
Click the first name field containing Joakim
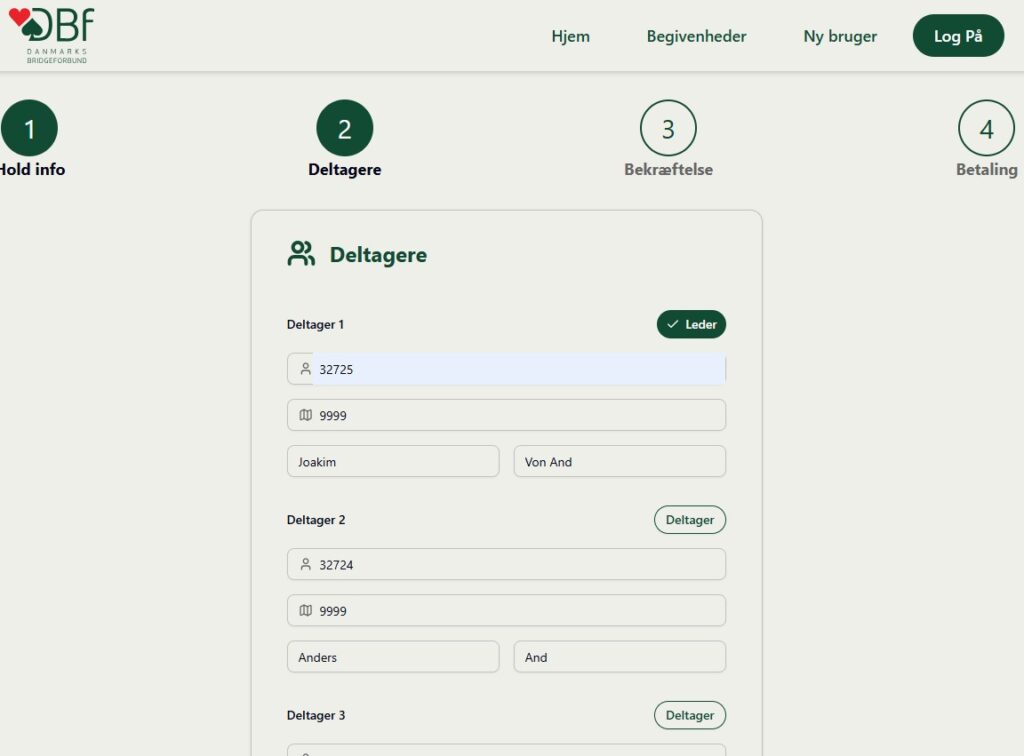coord(392,462)
